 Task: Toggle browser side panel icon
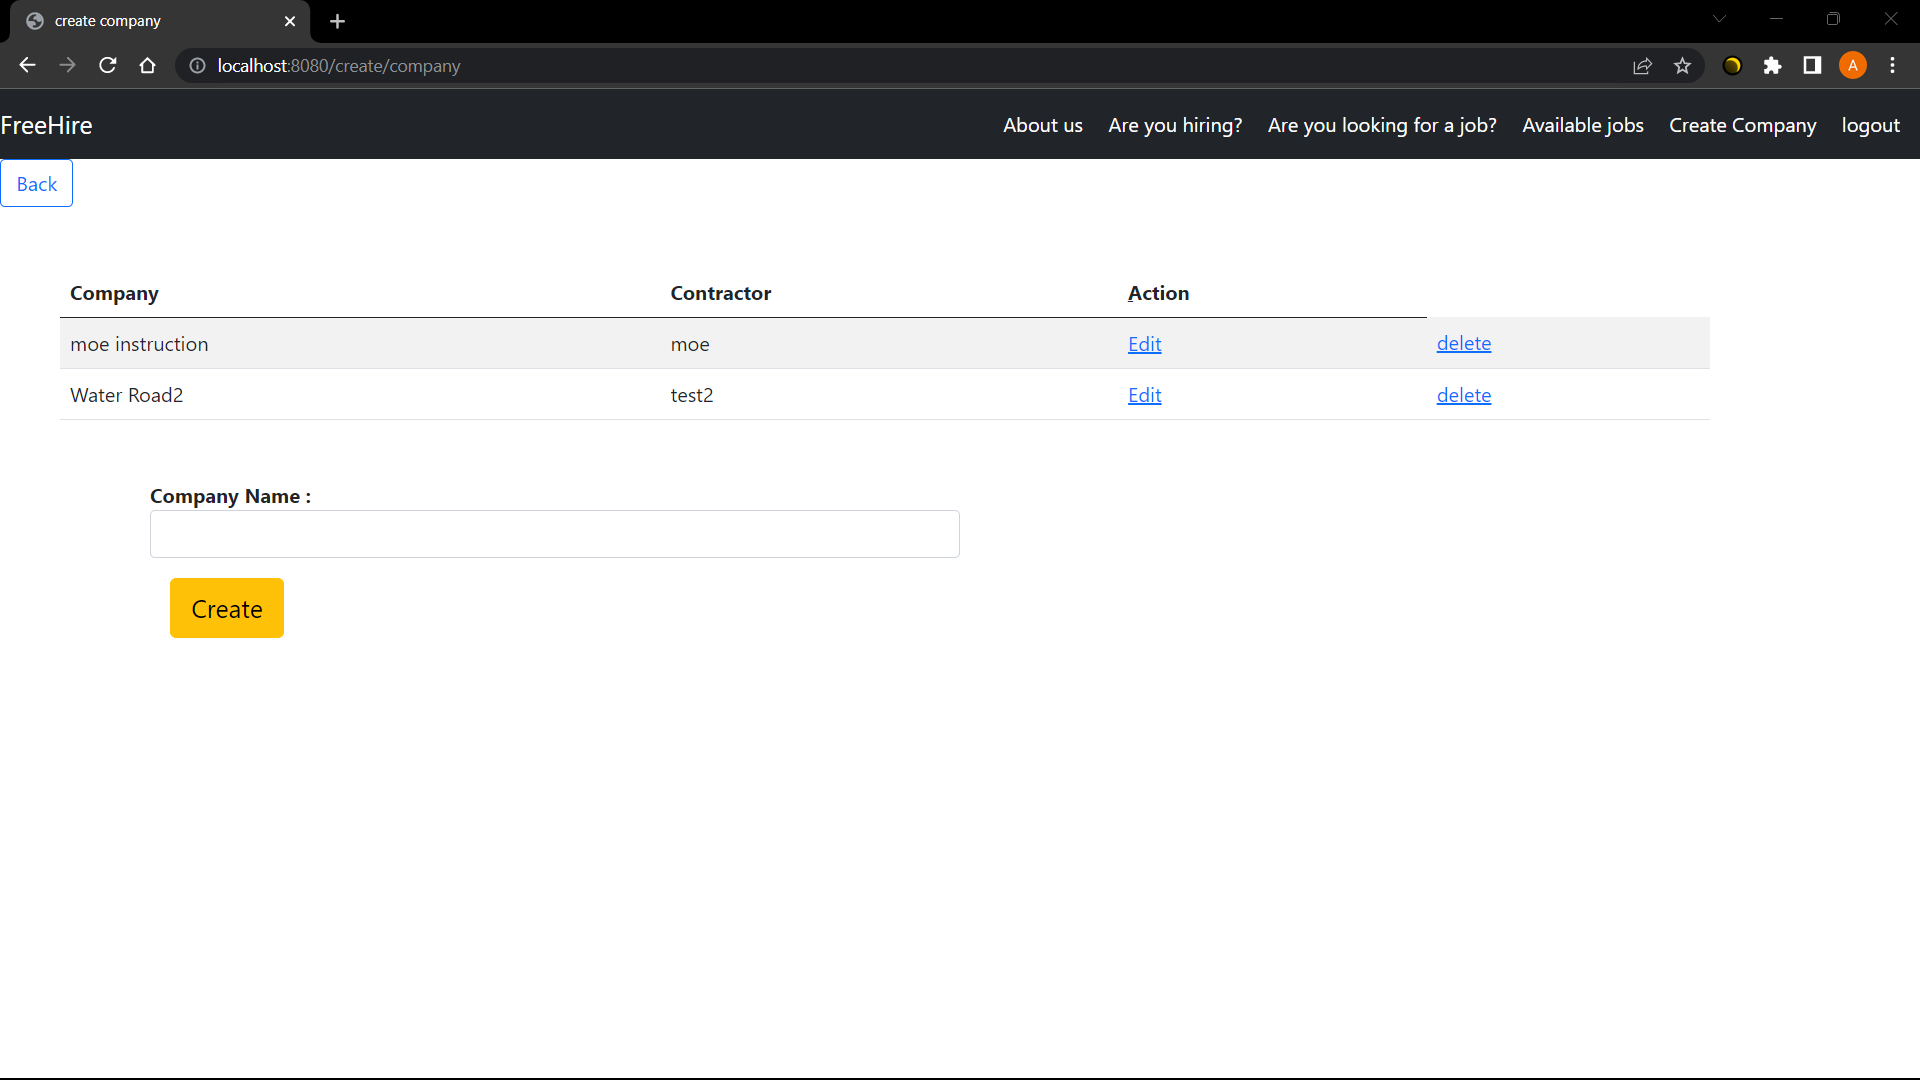(1812, 65)
